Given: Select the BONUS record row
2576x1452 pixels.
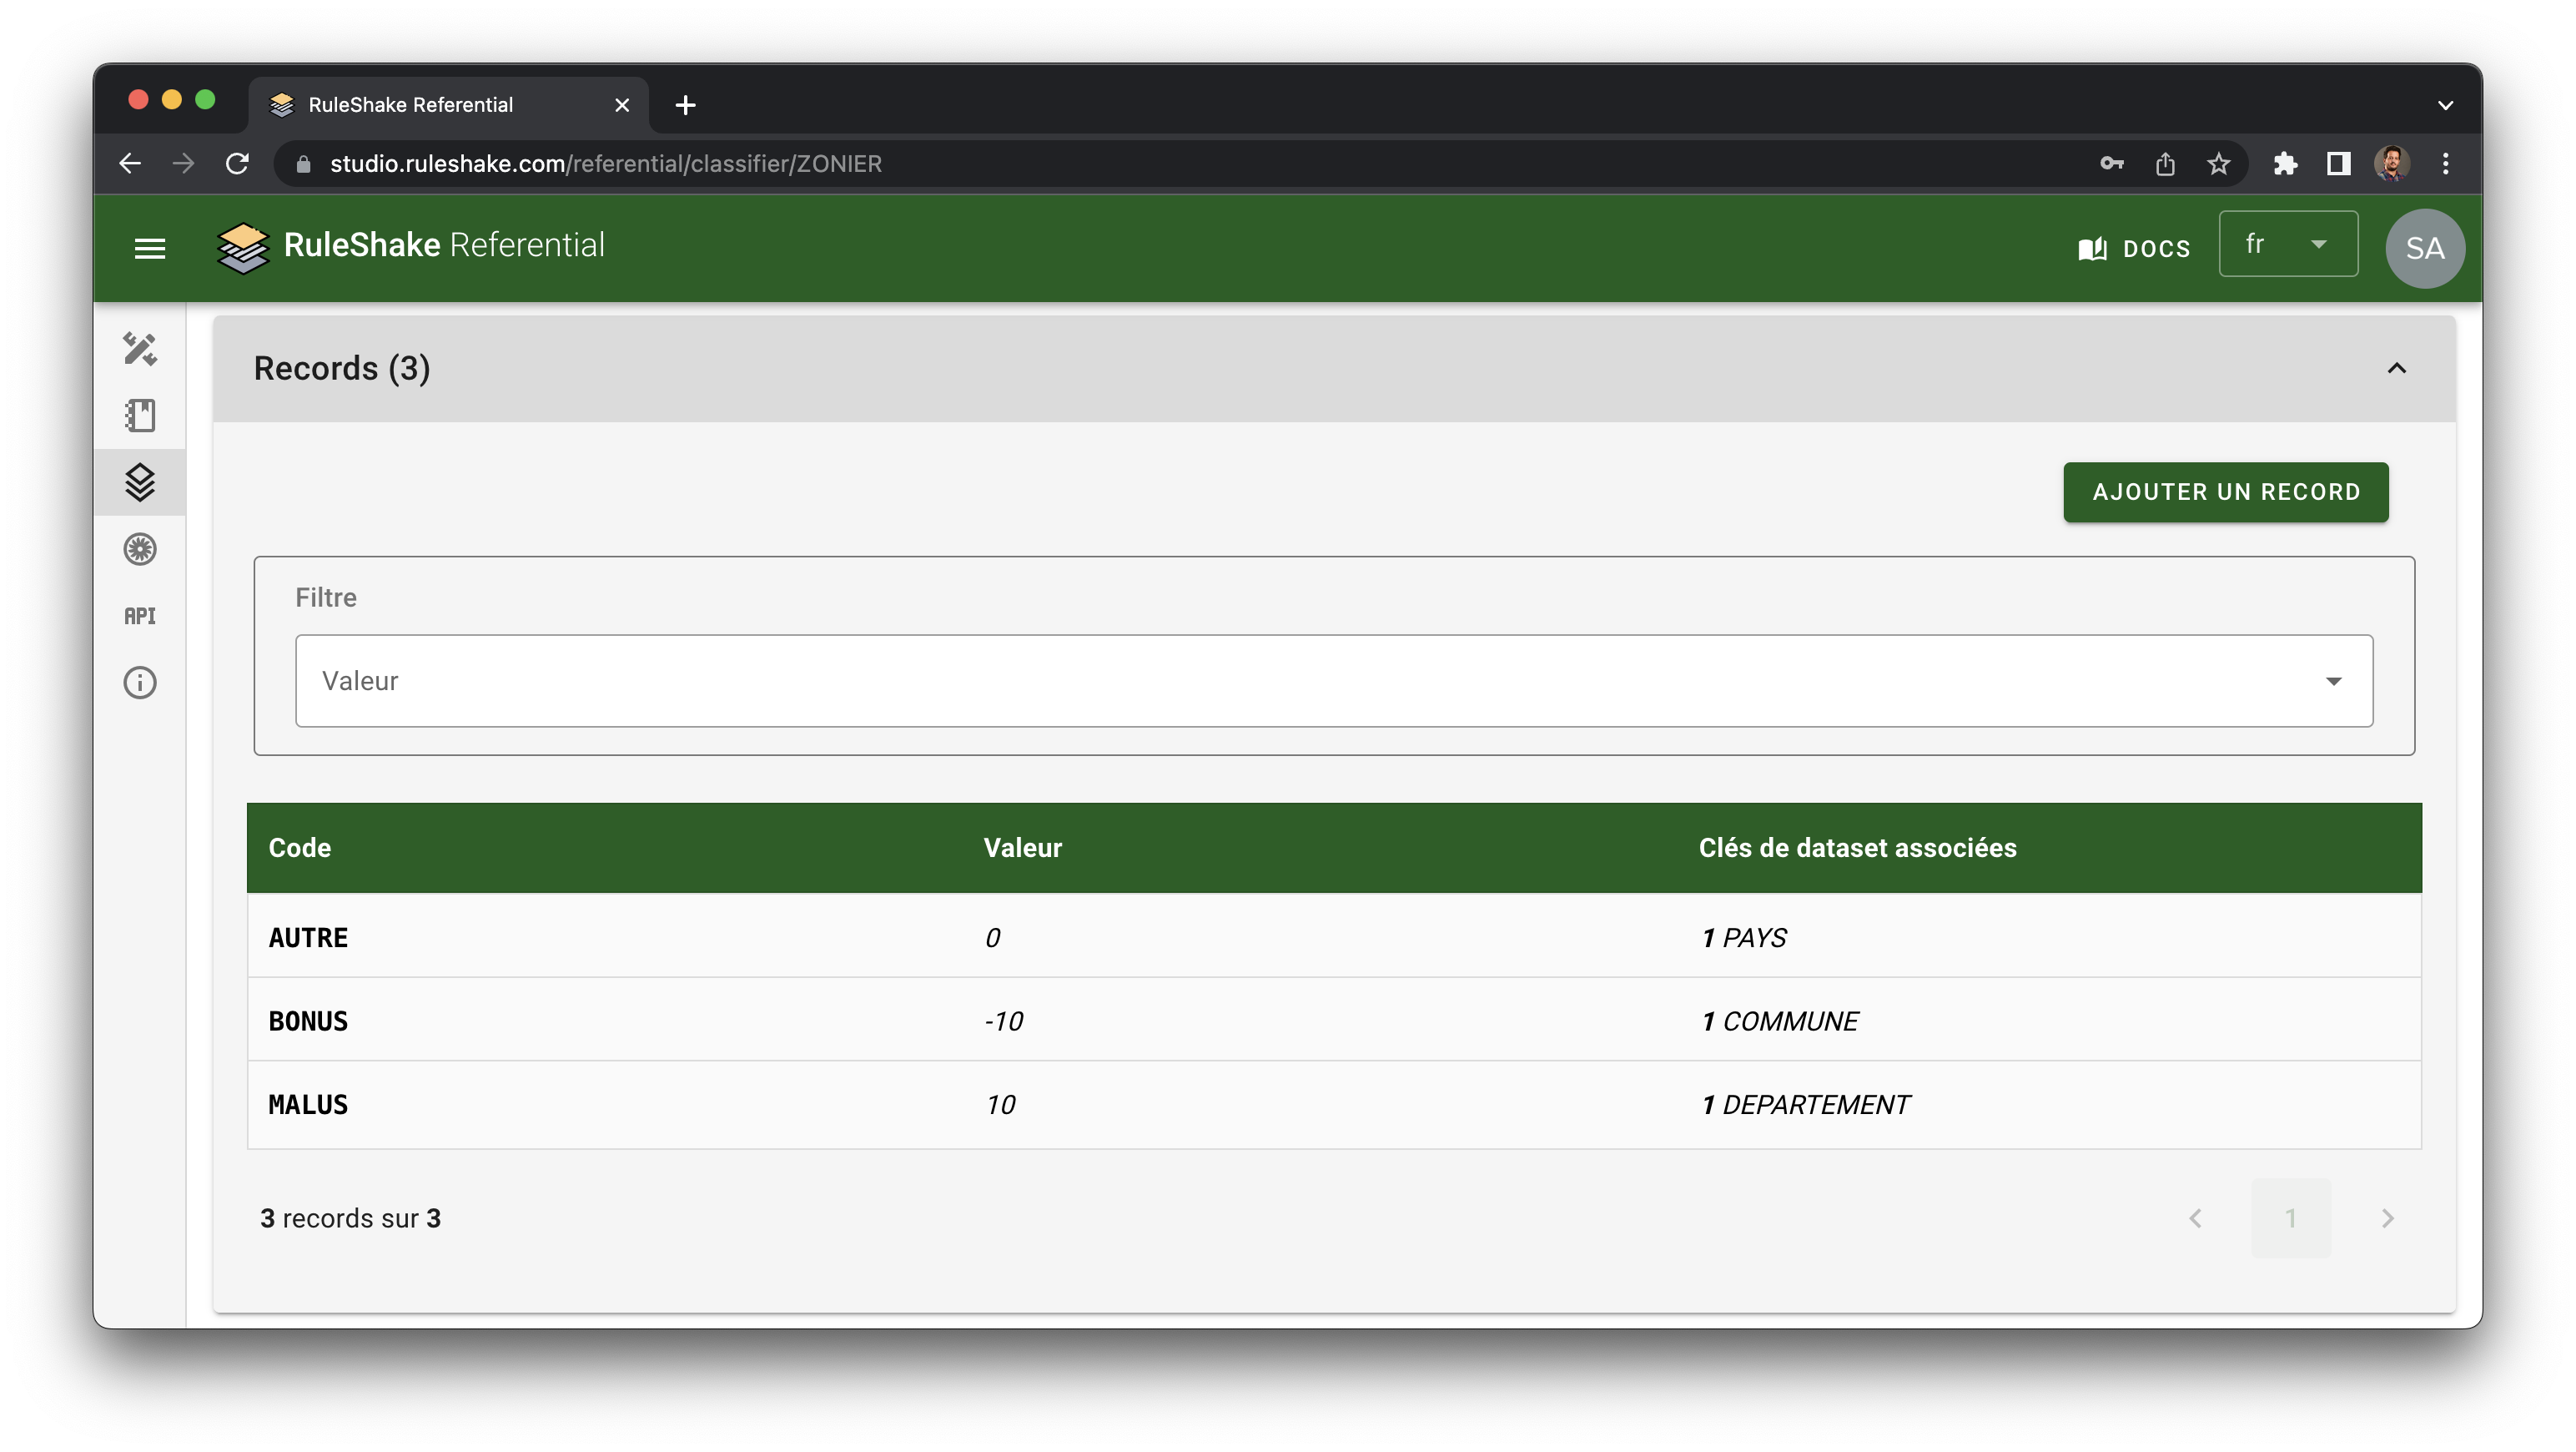Looking at the screenshot, I should 1333,1021.
